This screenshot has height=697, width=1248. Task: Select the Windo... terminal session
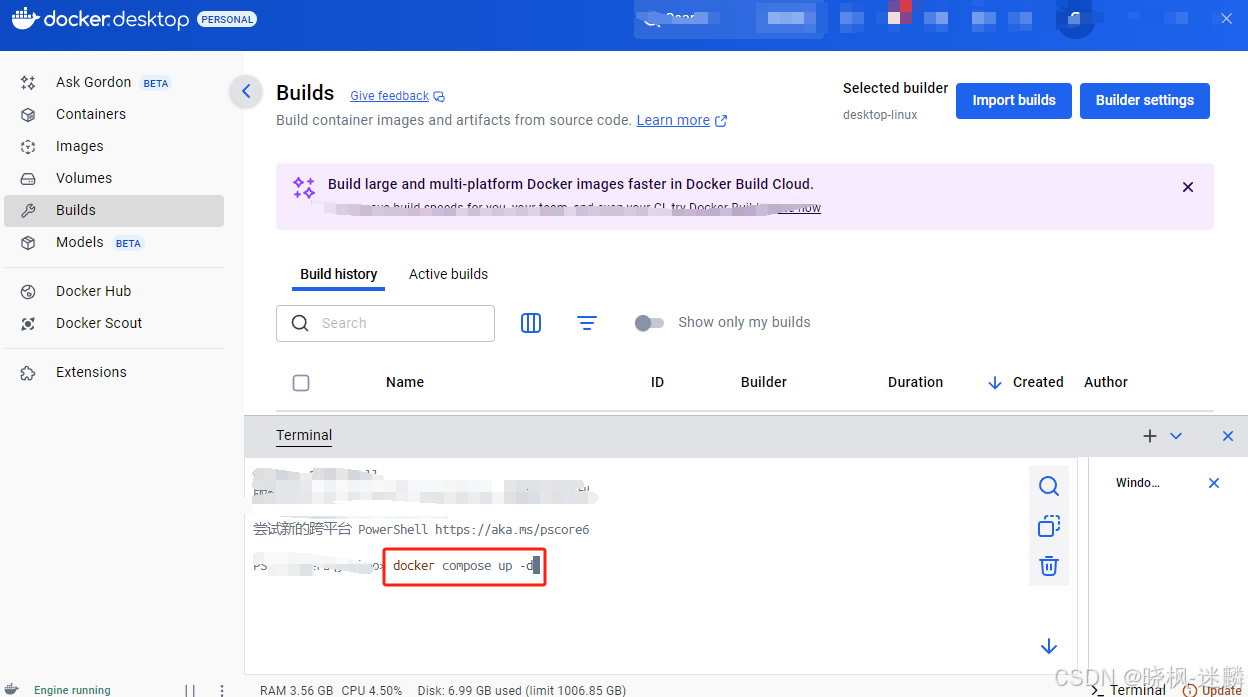coord(1138,483)
